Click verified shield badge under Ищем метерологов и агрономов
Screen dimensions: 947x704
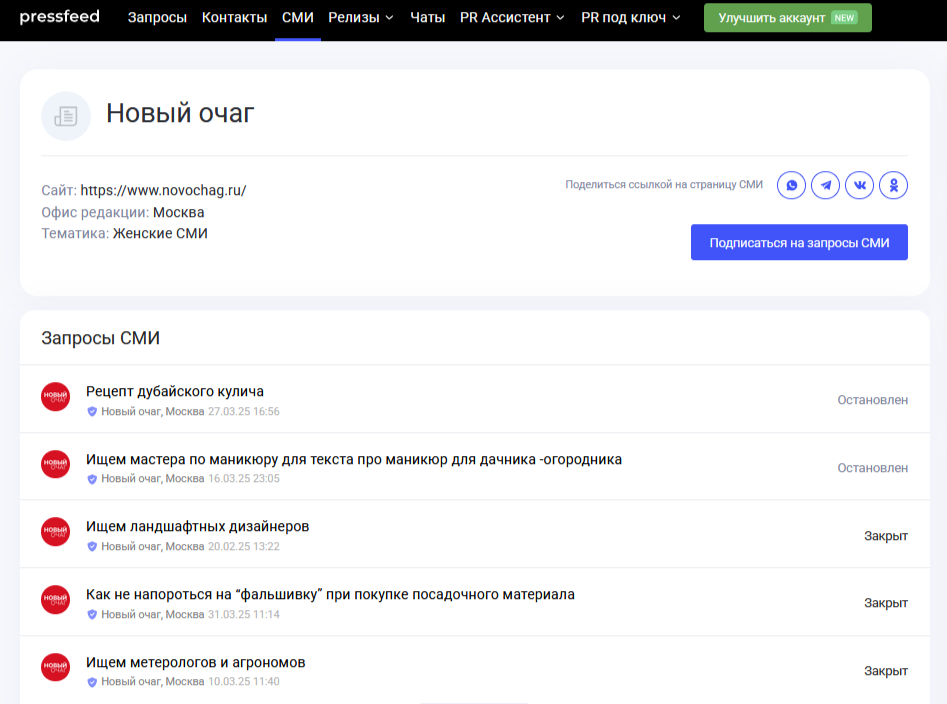pyautogui.click(x=92, y=682)
